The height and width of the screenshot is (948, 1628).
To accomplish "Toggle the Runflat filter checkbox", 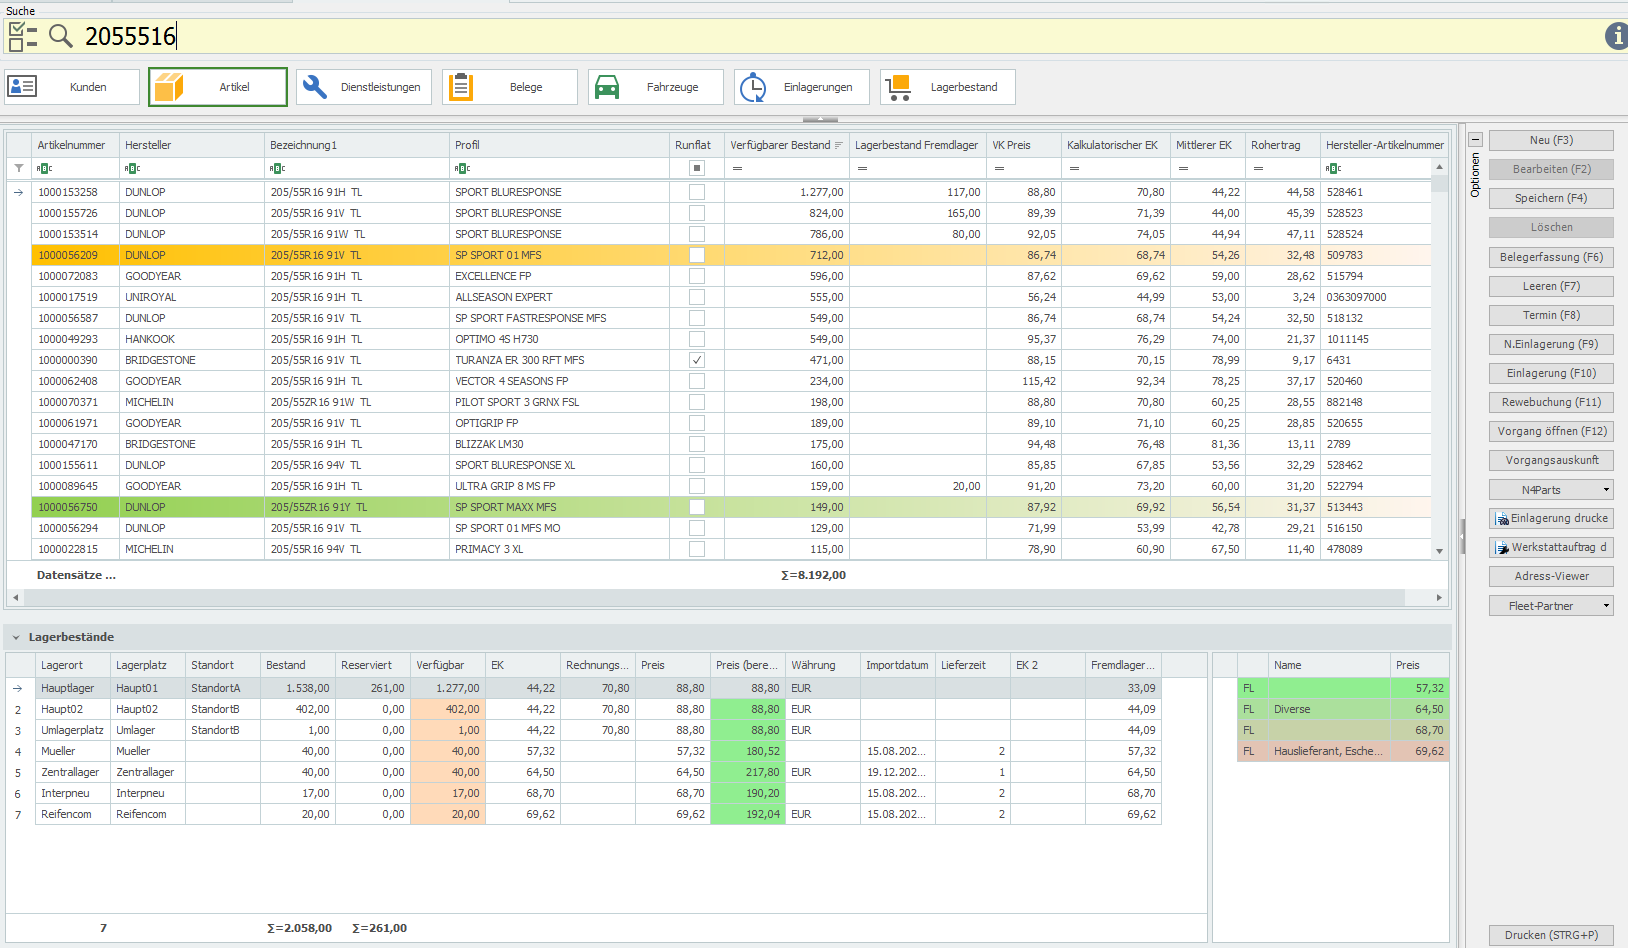I will pyautogui.click(x=697, y=168).
